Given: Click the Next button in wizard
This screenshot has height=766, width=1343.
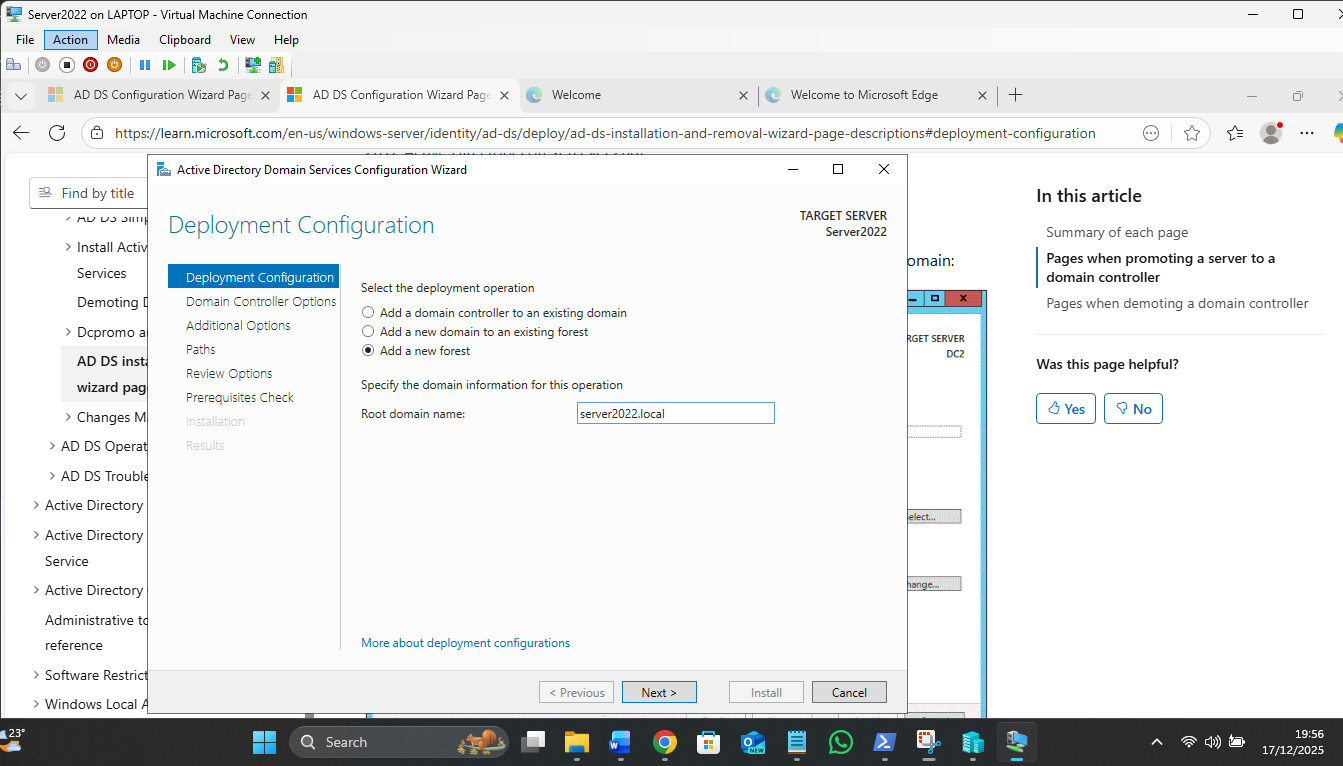Looking at the screenshot, I should 659,692.
